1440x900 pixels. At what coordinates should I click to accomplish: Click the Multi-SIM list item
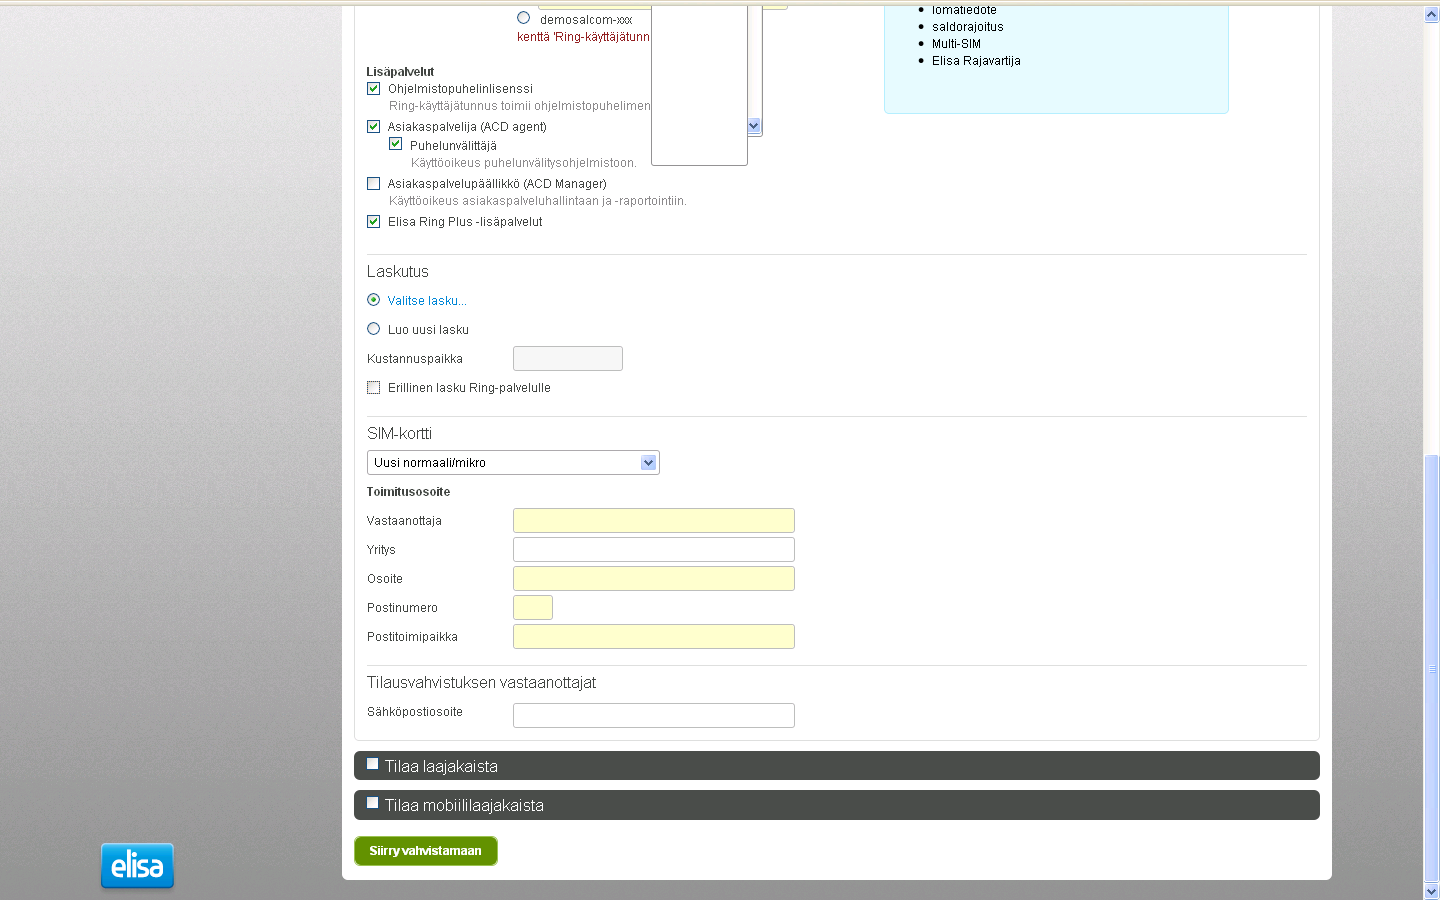click(956, 44)
